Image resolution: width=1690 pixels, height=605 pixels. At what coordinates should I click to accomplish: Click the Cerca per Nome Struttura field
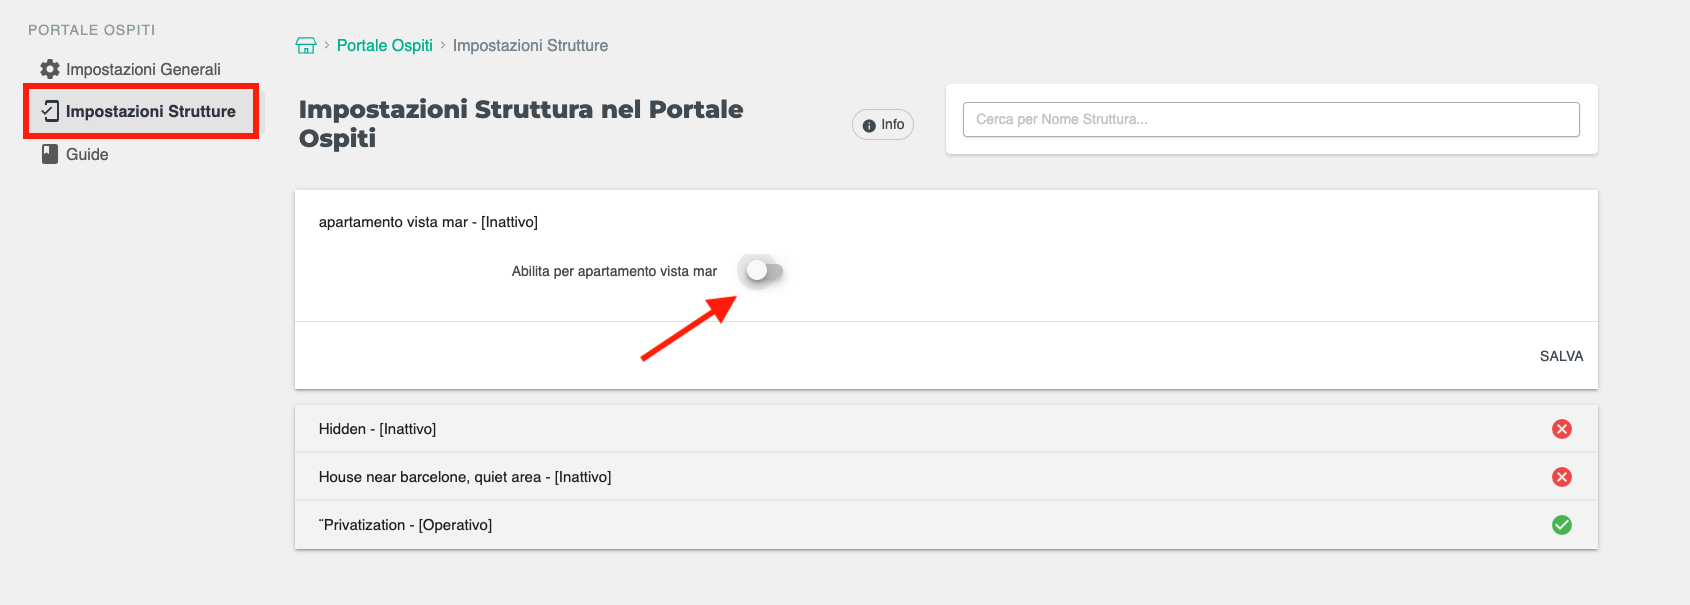pos(1270,119)
